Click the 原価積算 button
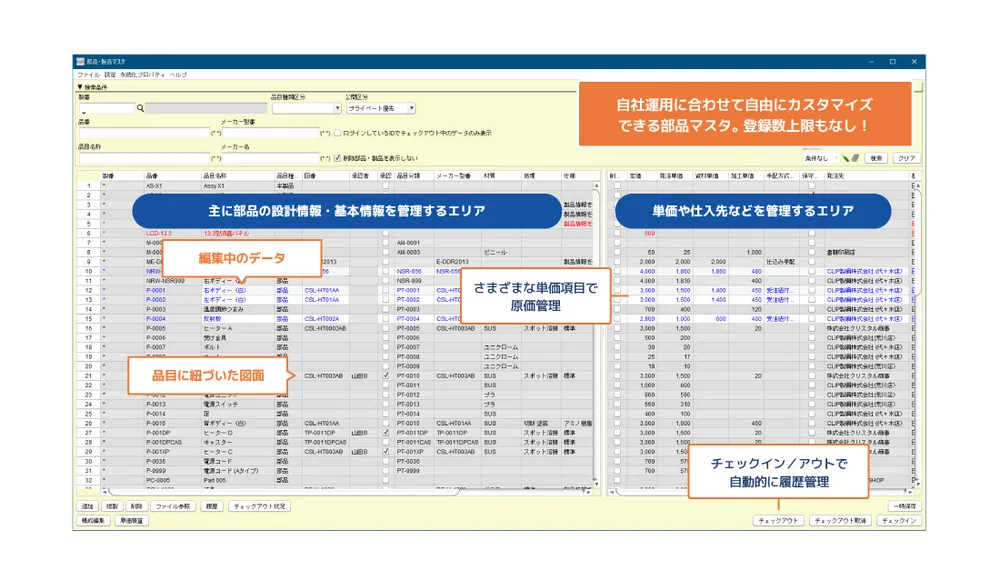1000x580 pixels. [x=132, y=521]
